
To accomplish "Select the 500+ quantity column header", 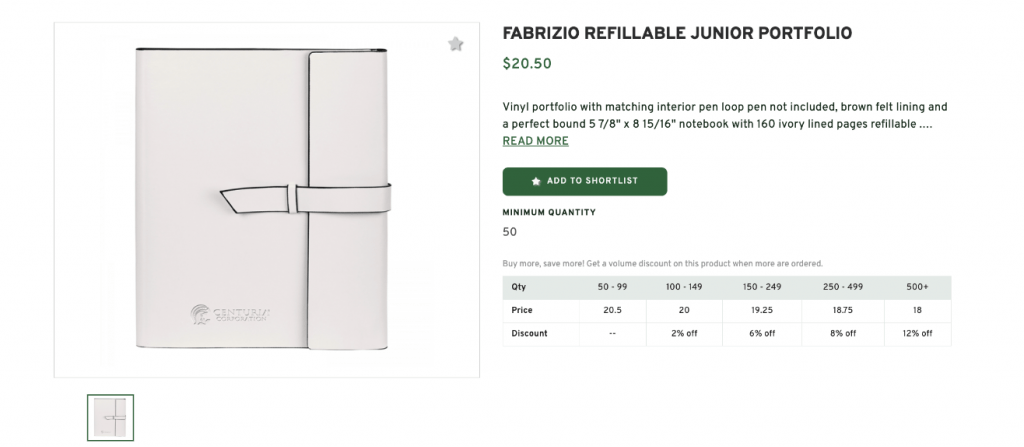I will pos(917,287).
